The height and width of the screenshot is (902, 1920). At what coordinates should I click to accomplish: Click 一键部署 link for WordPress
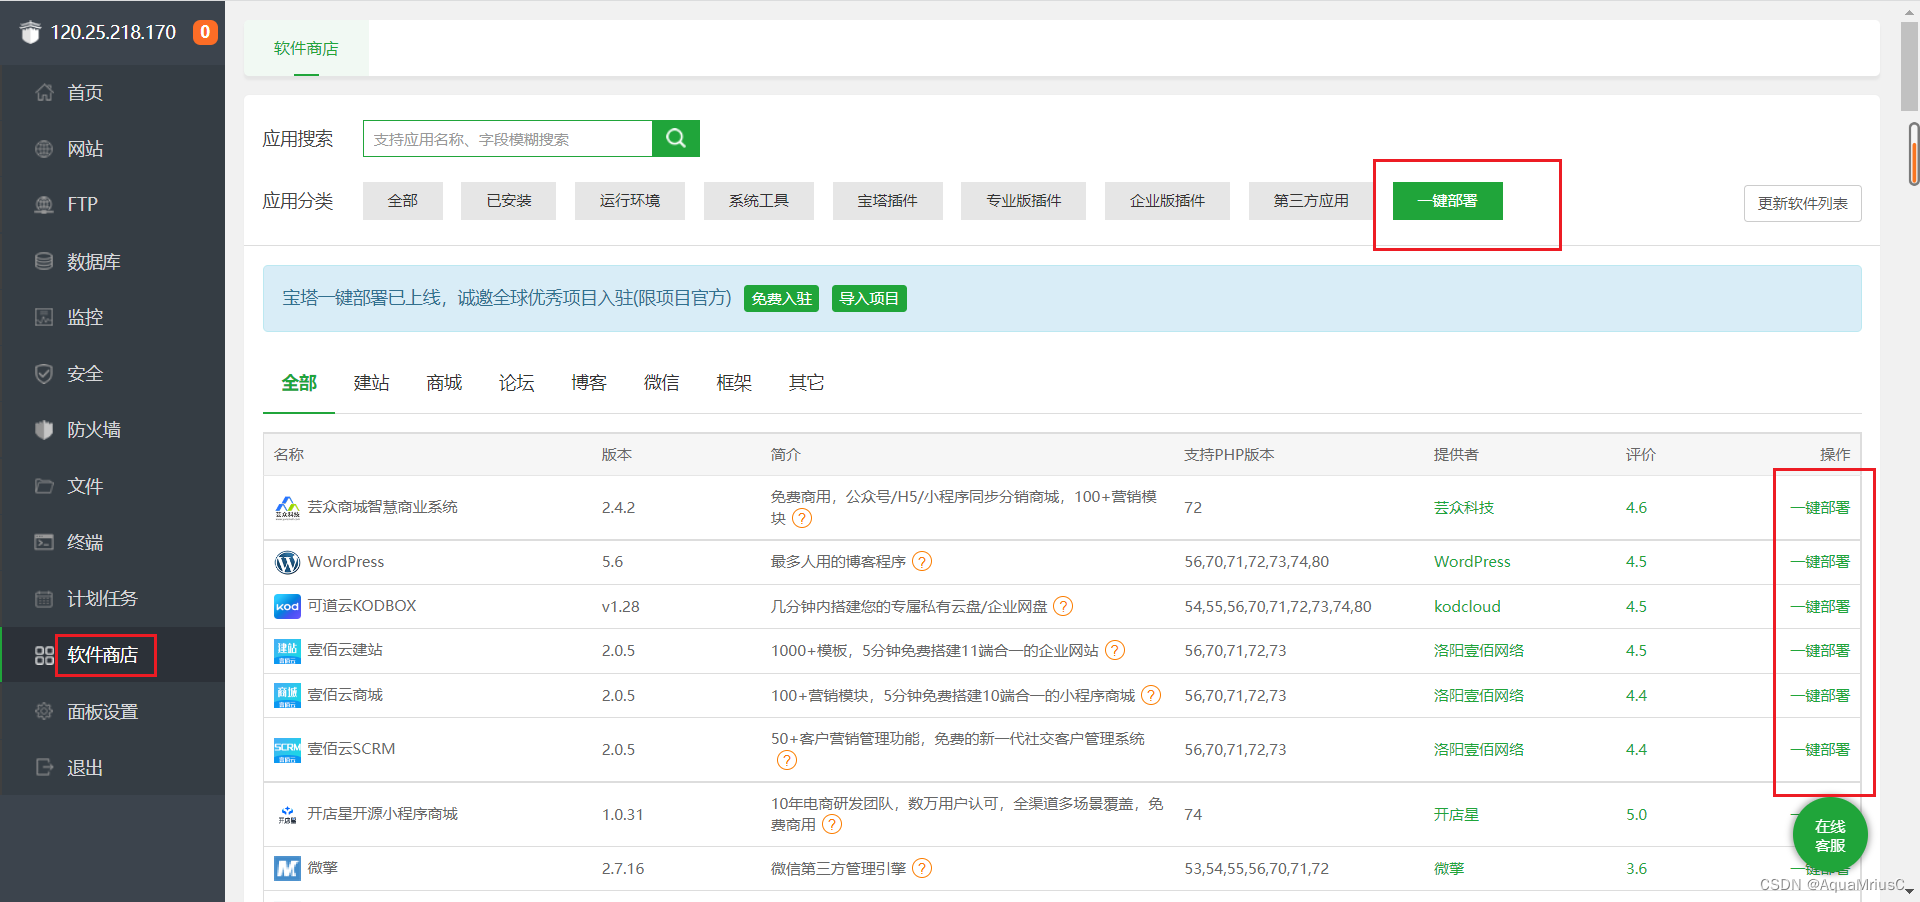(x=1820, y=562)
